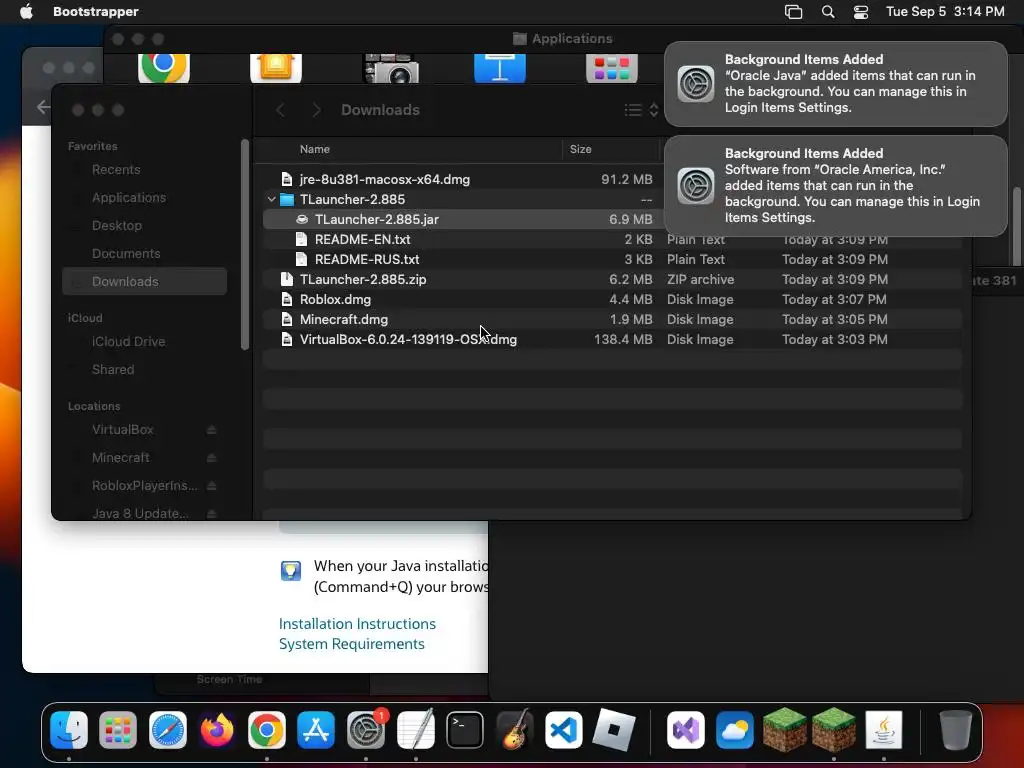Click the Apple menu icon
Viewport: 1024px width, 768px height.
coord(26,11)
